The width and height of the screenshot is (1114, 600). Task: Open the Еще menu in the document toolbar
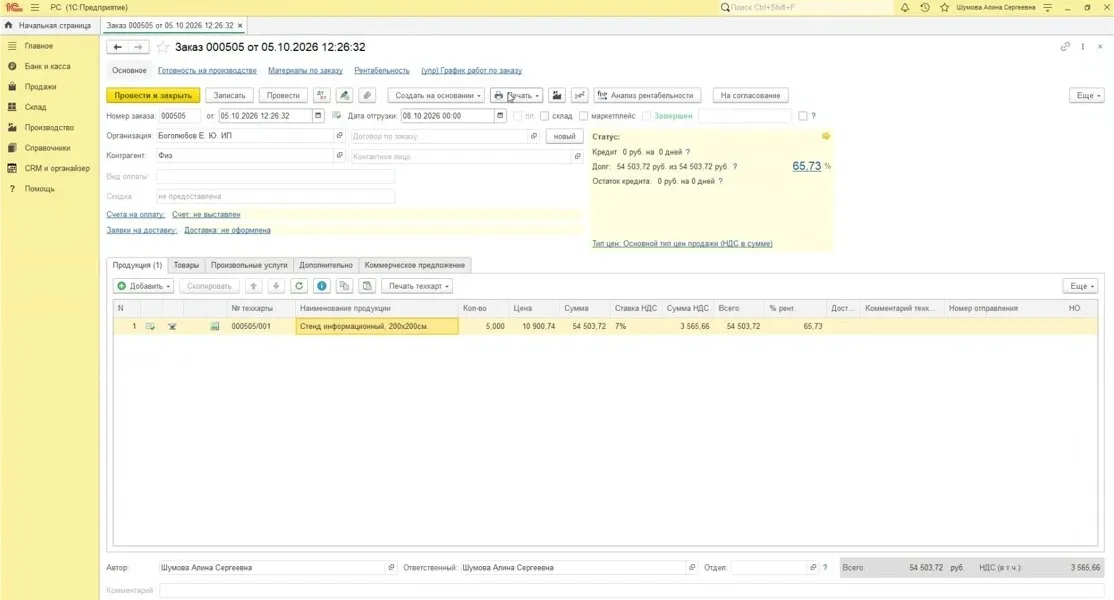click(x=1087, y=95)
